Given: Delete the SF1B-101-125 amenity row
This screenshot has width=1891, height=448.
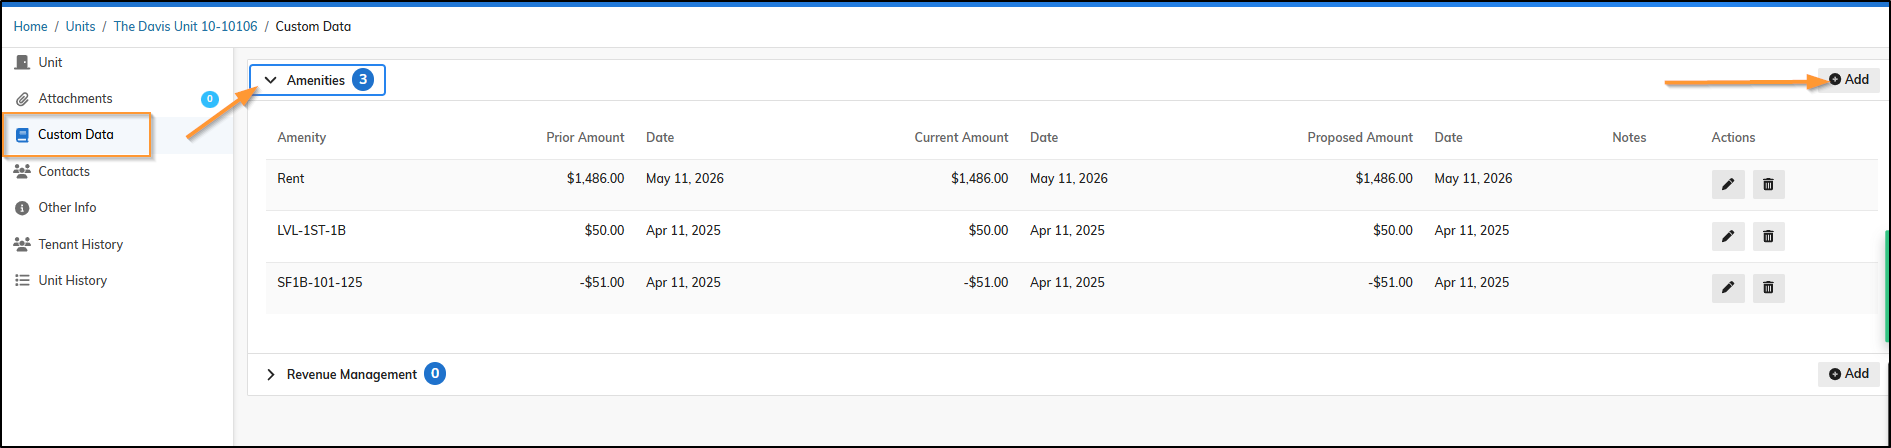Looking at the screenshot, I should point(1768,288).
